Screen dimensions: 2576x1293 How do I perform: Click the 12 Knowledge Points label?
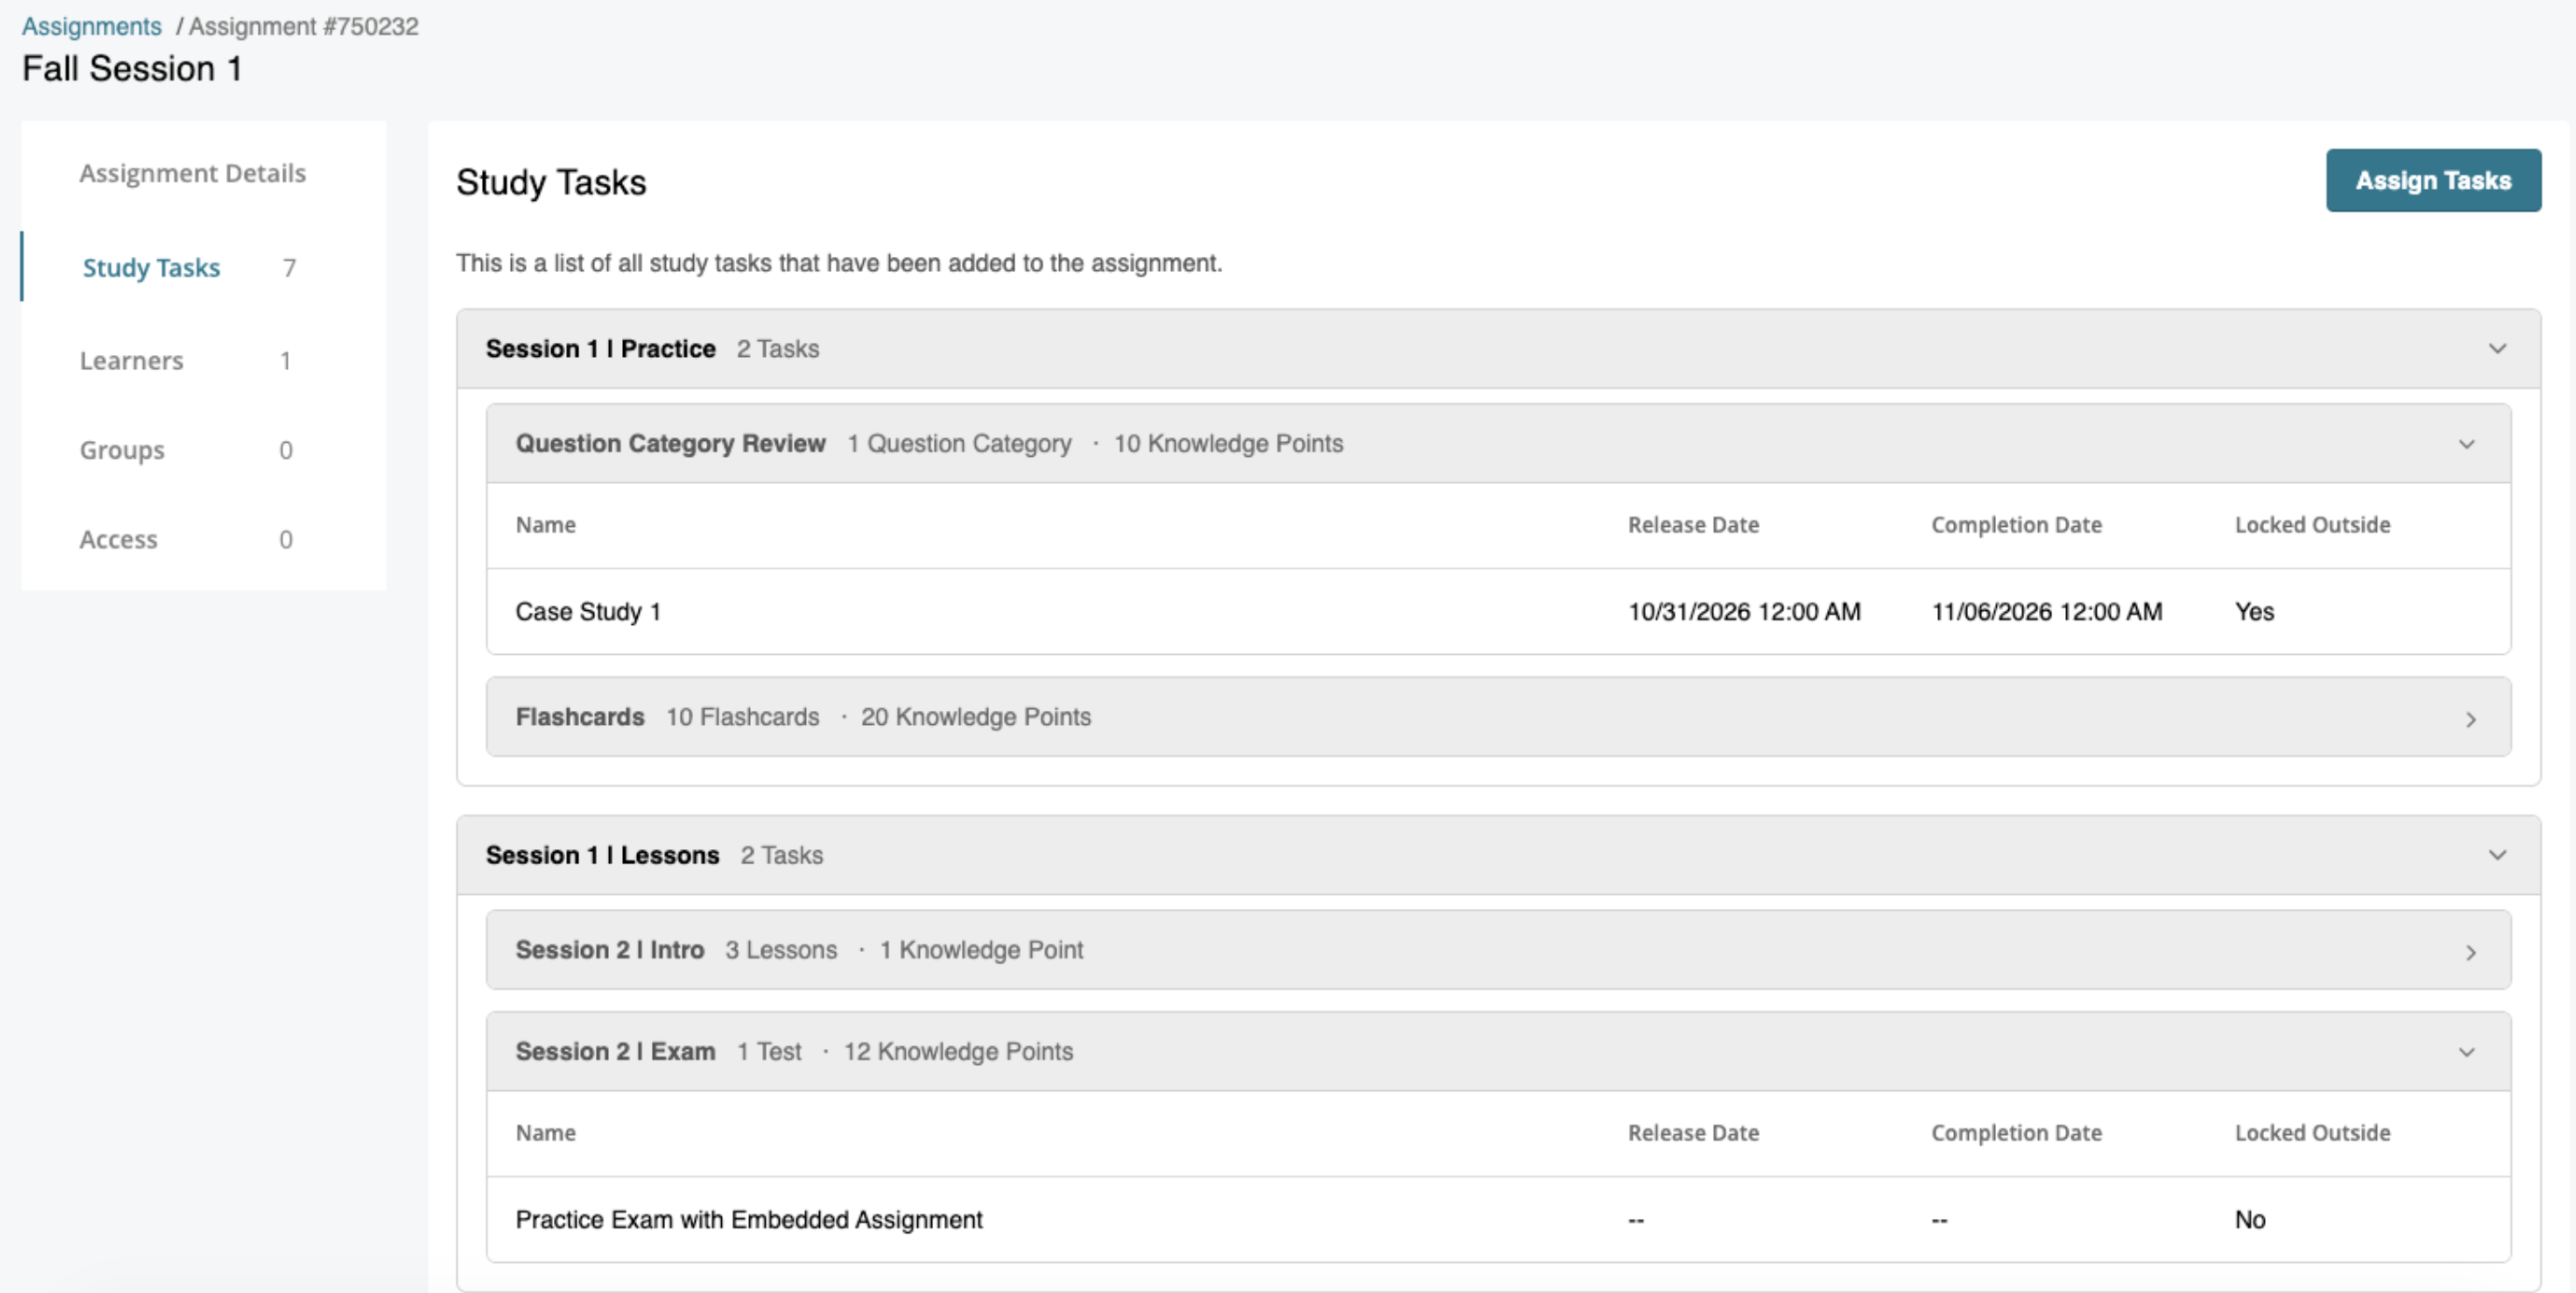958,1051
